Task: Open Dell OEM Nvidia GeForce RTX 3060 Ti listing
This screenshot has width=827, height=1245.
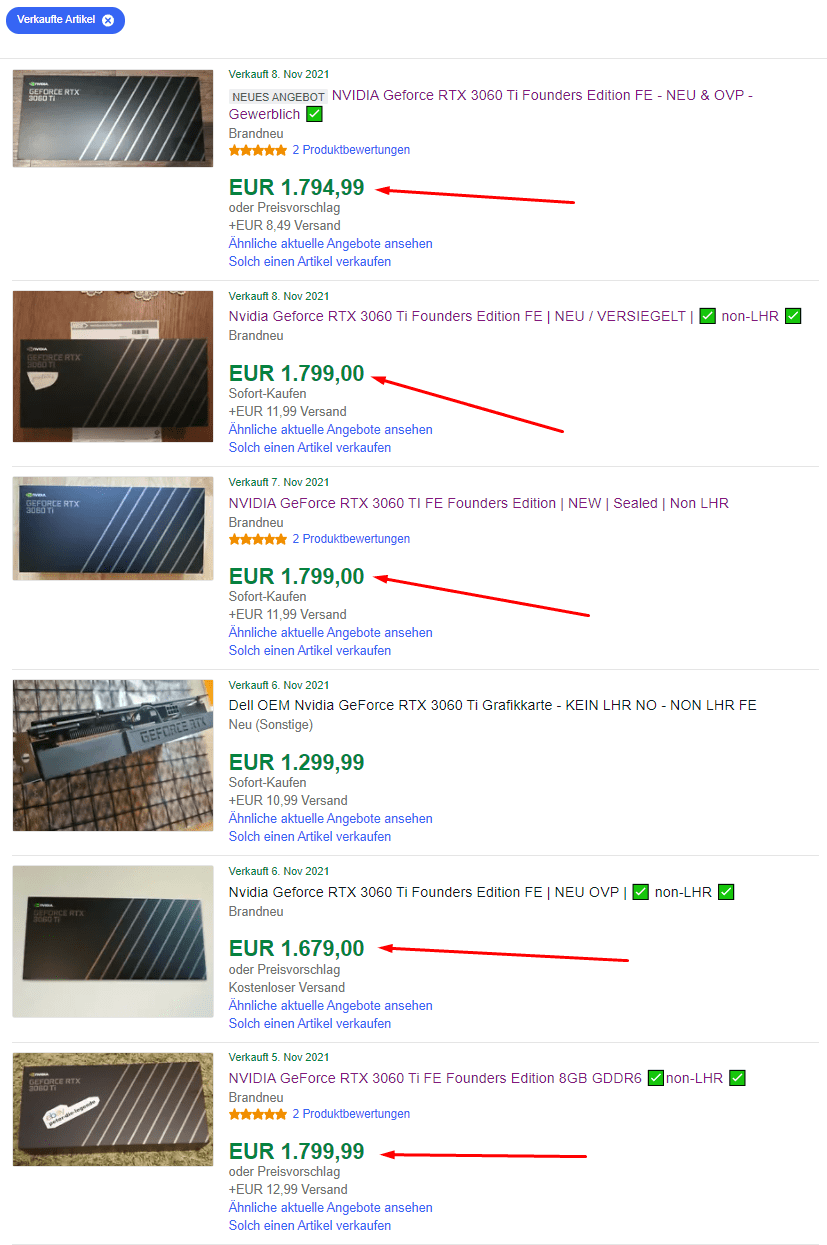Action: [x=493, y=705]
